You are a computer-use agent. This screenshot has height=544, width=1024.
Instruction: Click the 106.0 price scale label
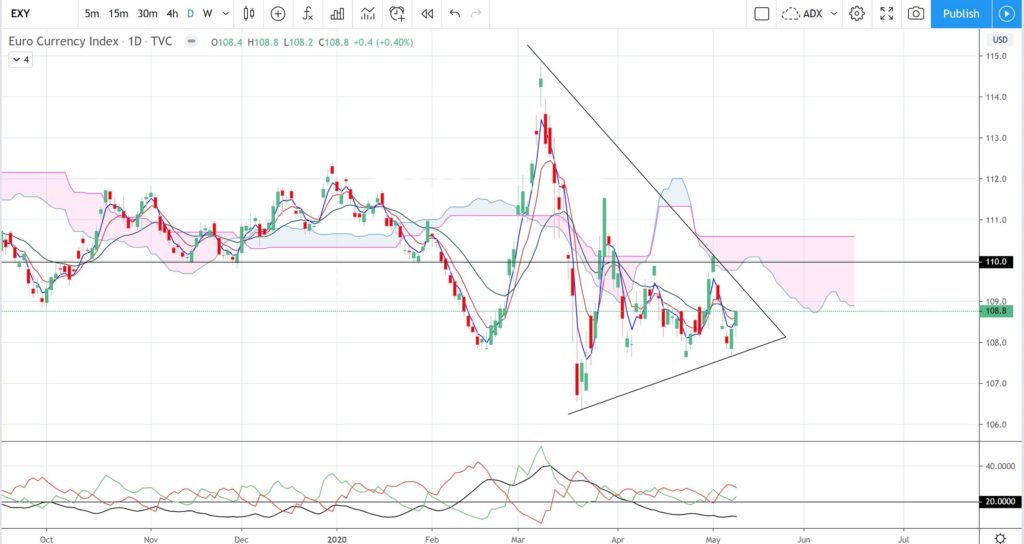click(996, 424)
